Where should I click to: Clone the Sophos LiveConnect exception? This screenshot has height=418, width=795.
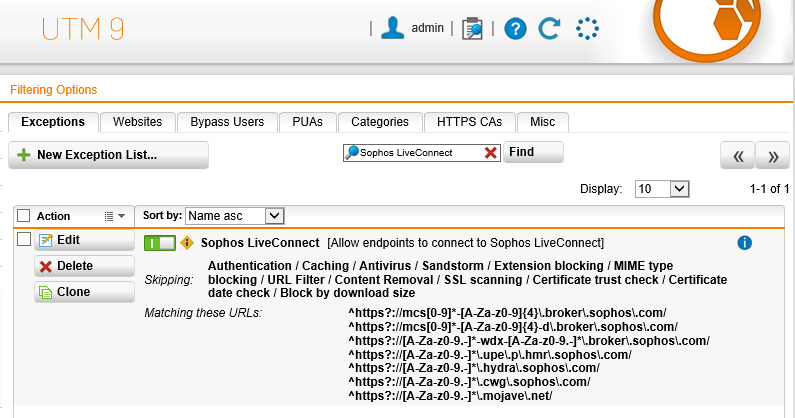pos(85,292)
